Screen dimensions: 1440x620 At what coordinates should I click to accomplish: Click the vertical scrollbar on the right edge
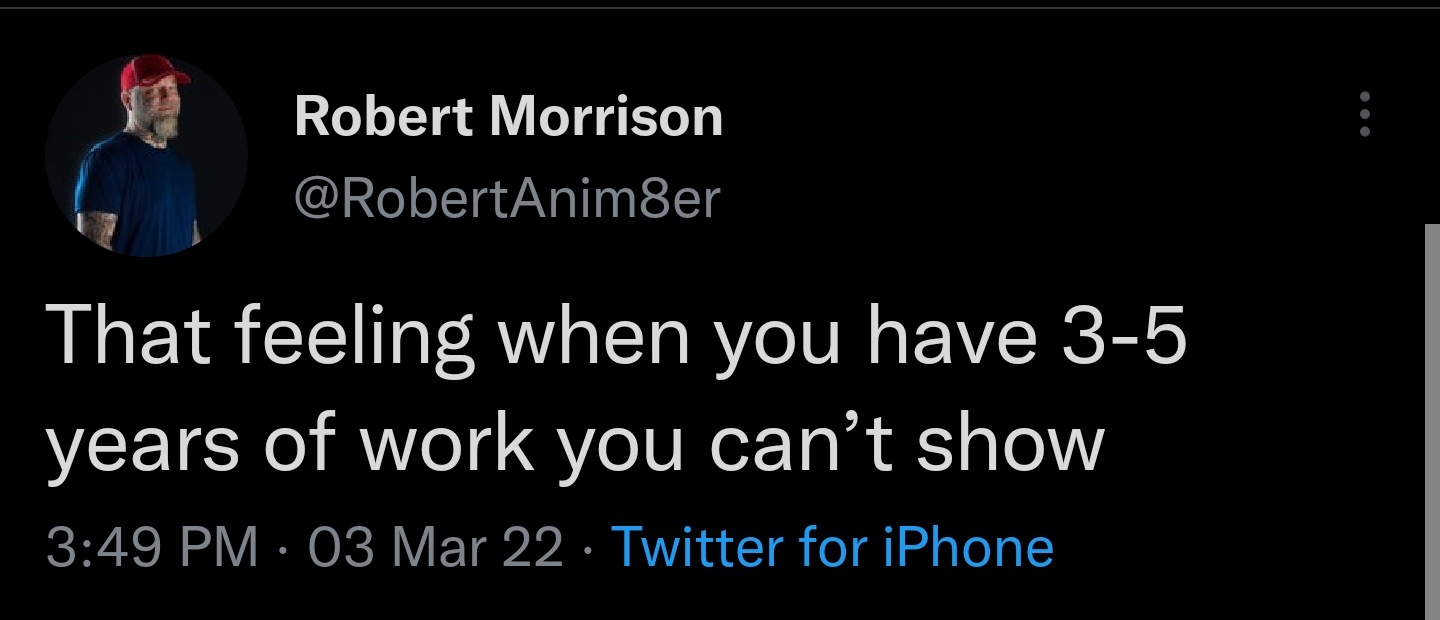(x=1432, y=420)
